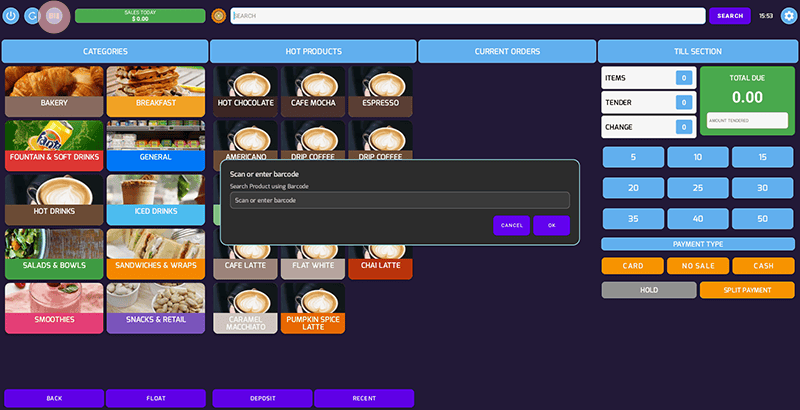Click the power logout icon
Viewport: 800px width, 410px height.
coord(11,16)
